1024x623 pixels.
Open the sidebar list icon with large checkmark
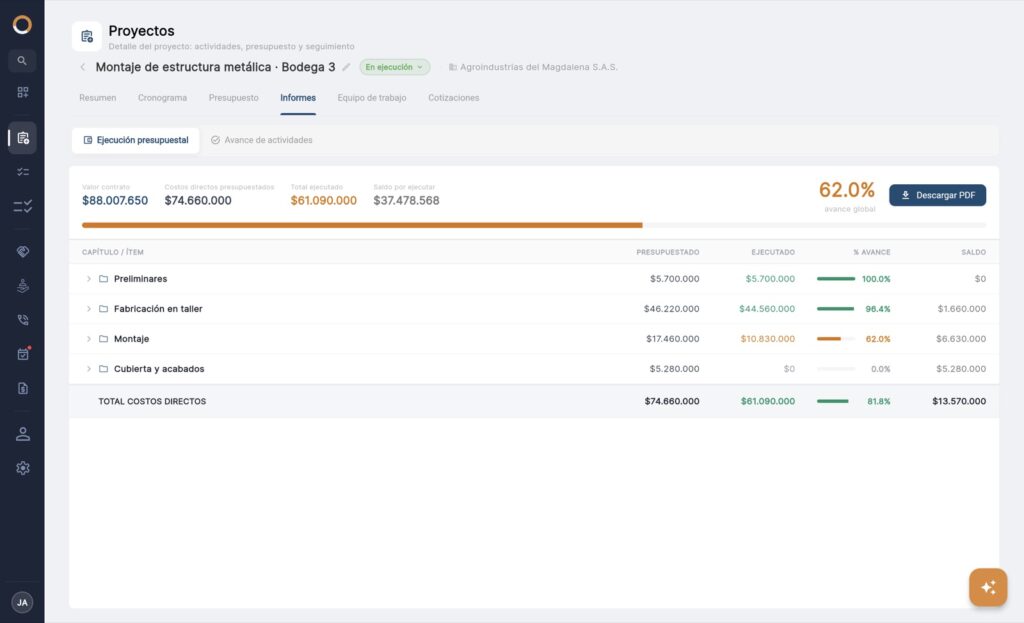pyautogui.click(x=22, y=206)
